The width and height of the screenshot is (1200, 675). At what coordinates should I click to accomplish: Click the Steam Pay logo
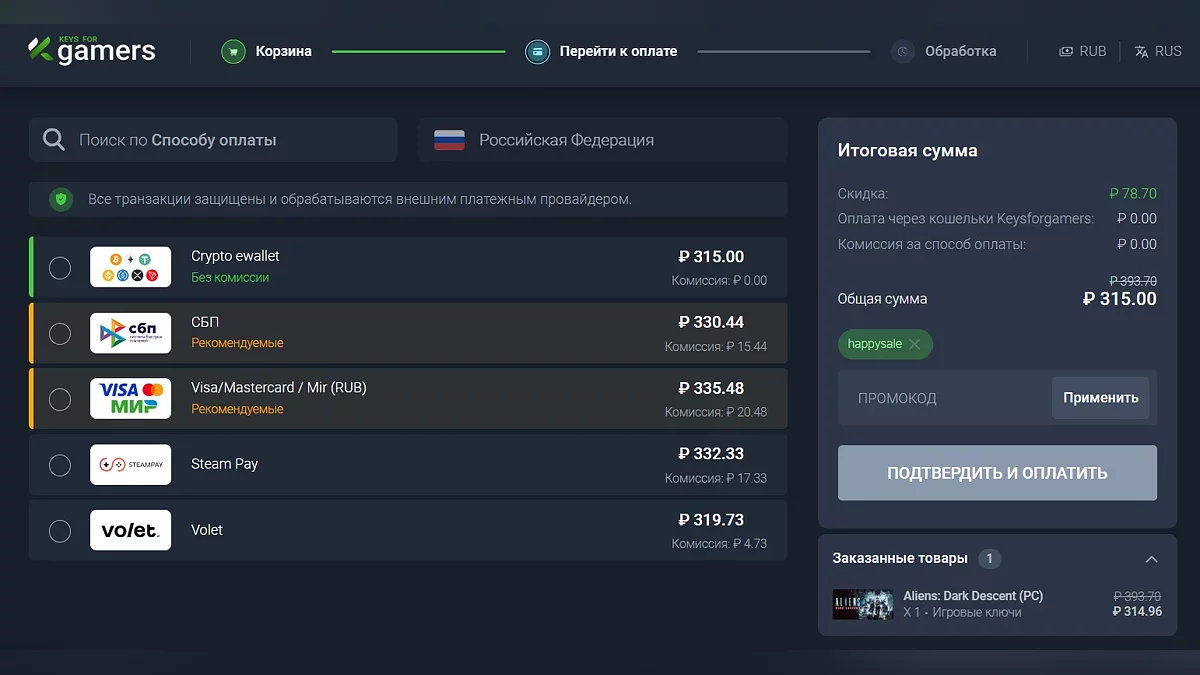[130, 465]
